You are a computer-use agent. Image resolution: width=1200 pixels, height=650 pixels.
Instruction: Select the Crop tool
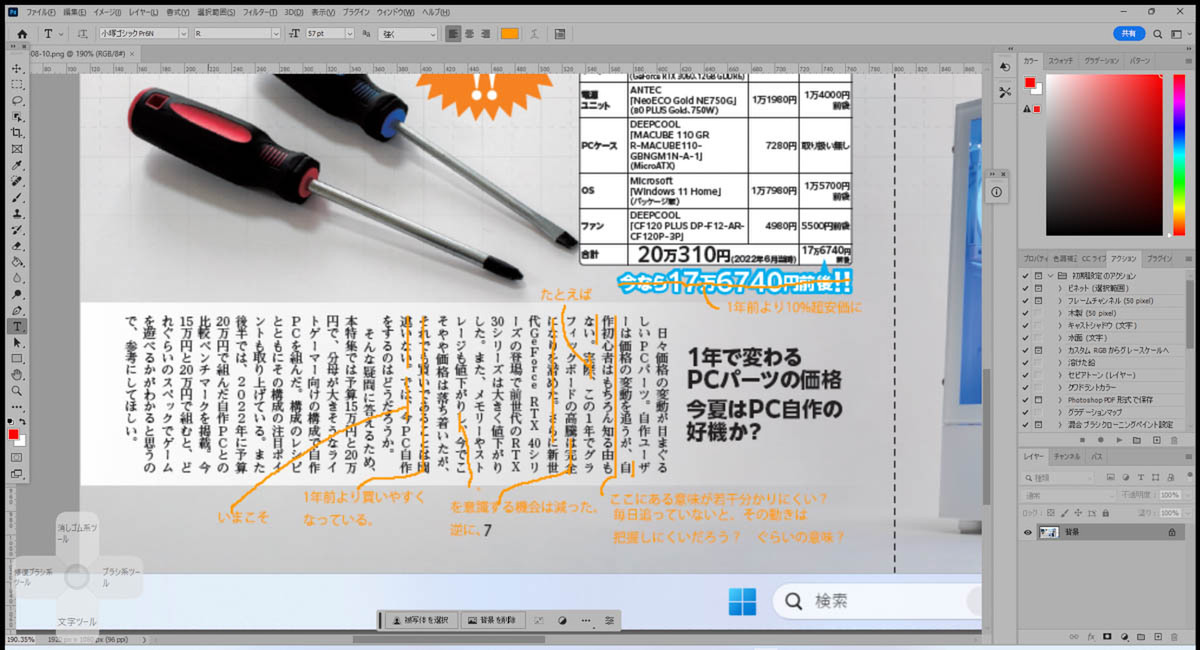point(17,133)
